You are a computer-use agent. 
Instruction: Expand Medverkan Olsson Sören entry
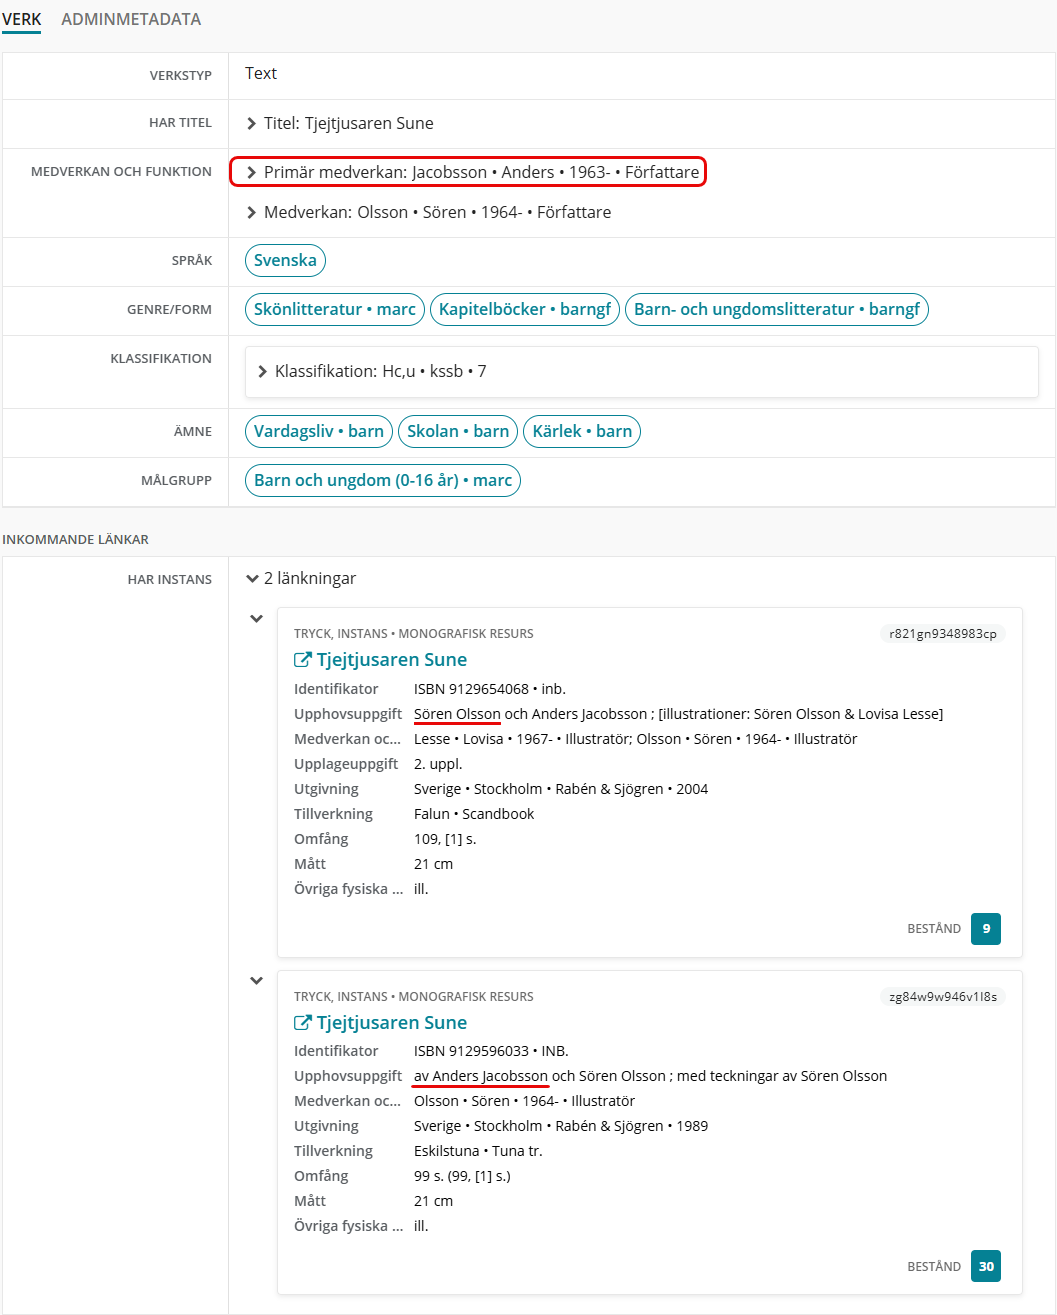[x=252, y=213]
